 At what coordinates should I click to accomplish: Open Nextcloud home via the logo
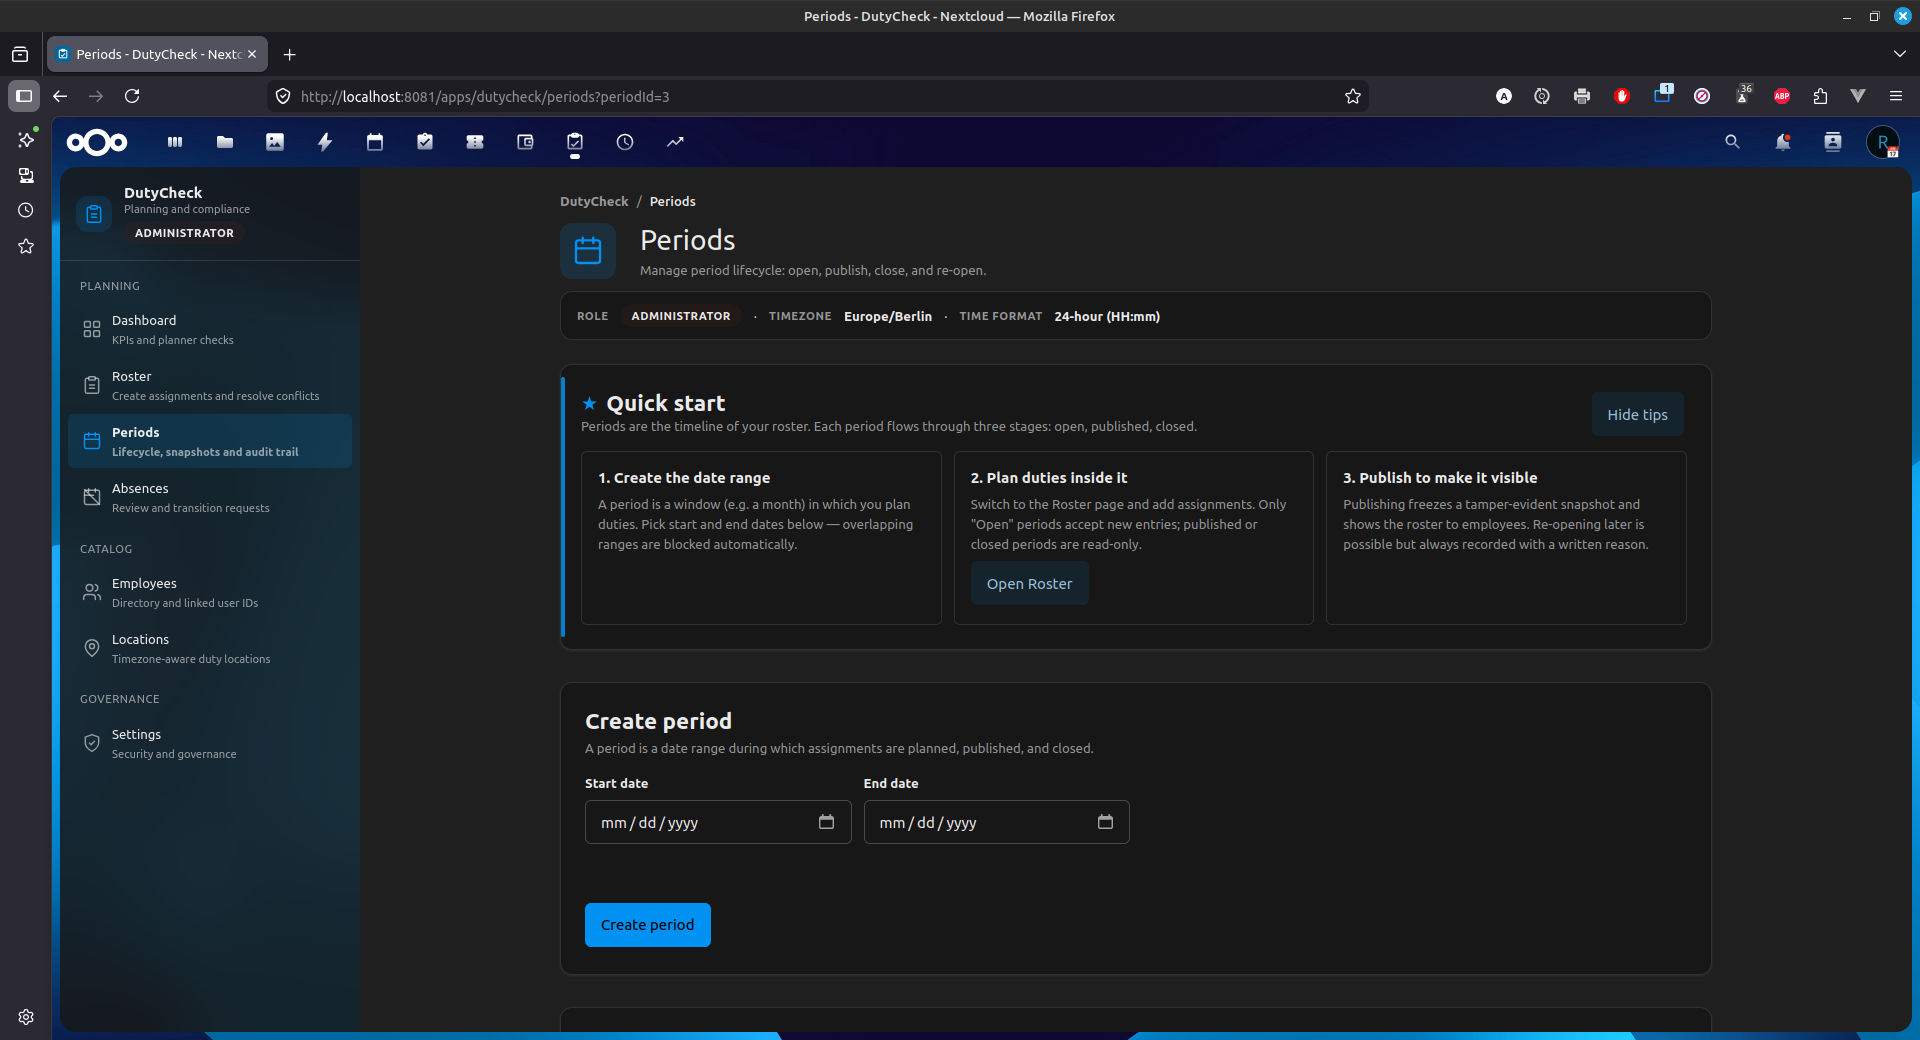97,142
